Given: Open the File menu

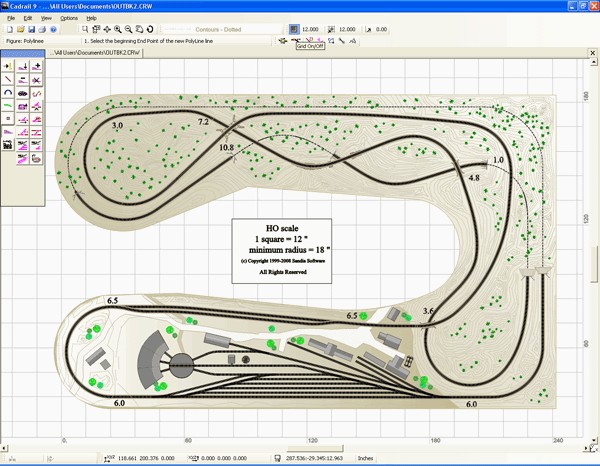Looking at the screenshot, I should pyautogui.click(x=11, y=18).
